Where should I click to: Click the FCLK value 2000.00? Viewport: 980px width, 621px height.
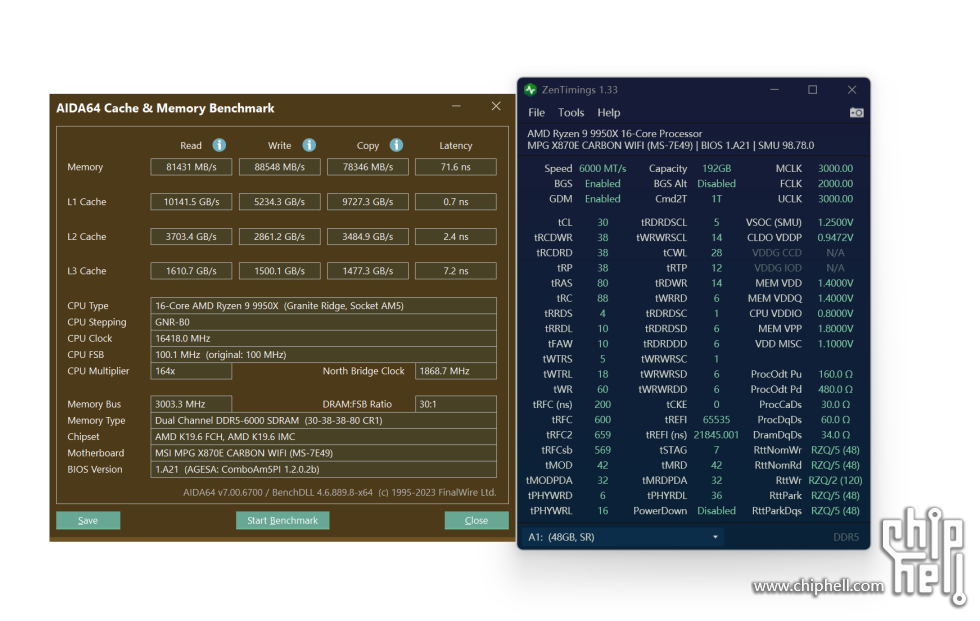pos(836,184)
